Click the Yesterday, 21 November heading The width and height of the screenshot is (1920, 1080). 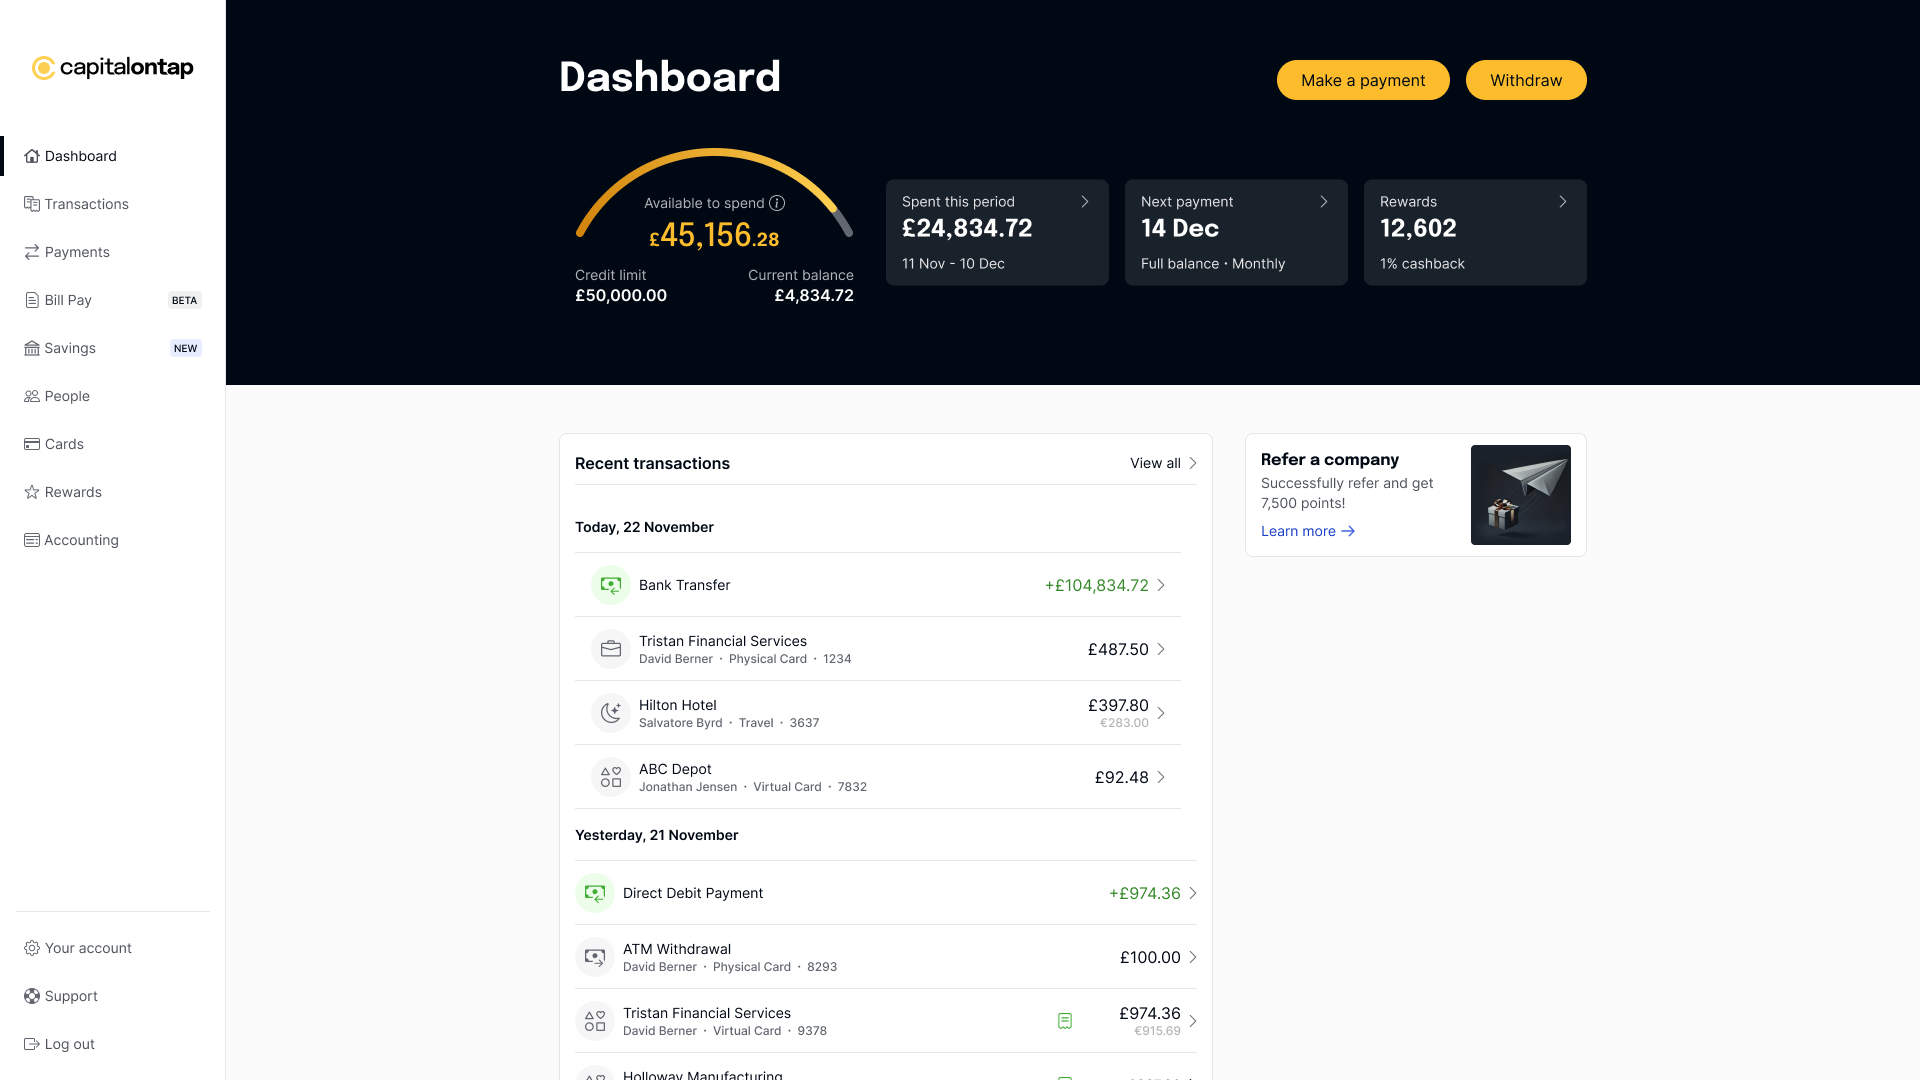point(656,835)
